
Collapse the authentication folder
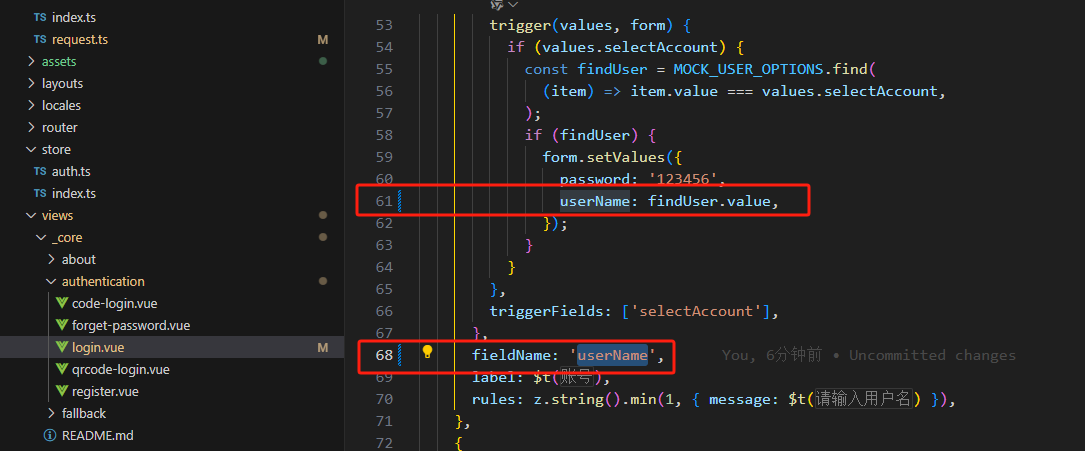[51, 281]
